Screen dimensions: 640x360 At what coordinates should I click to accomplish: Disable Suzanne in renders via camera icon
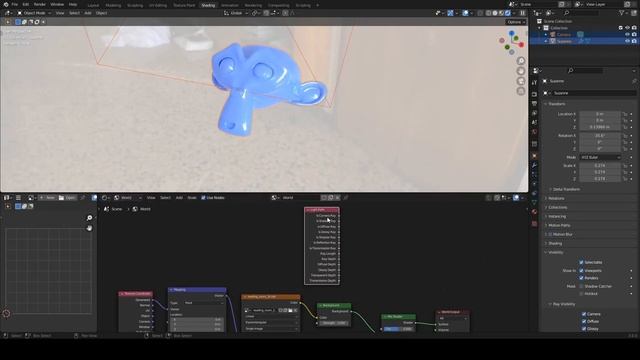(x=634, y=41)
